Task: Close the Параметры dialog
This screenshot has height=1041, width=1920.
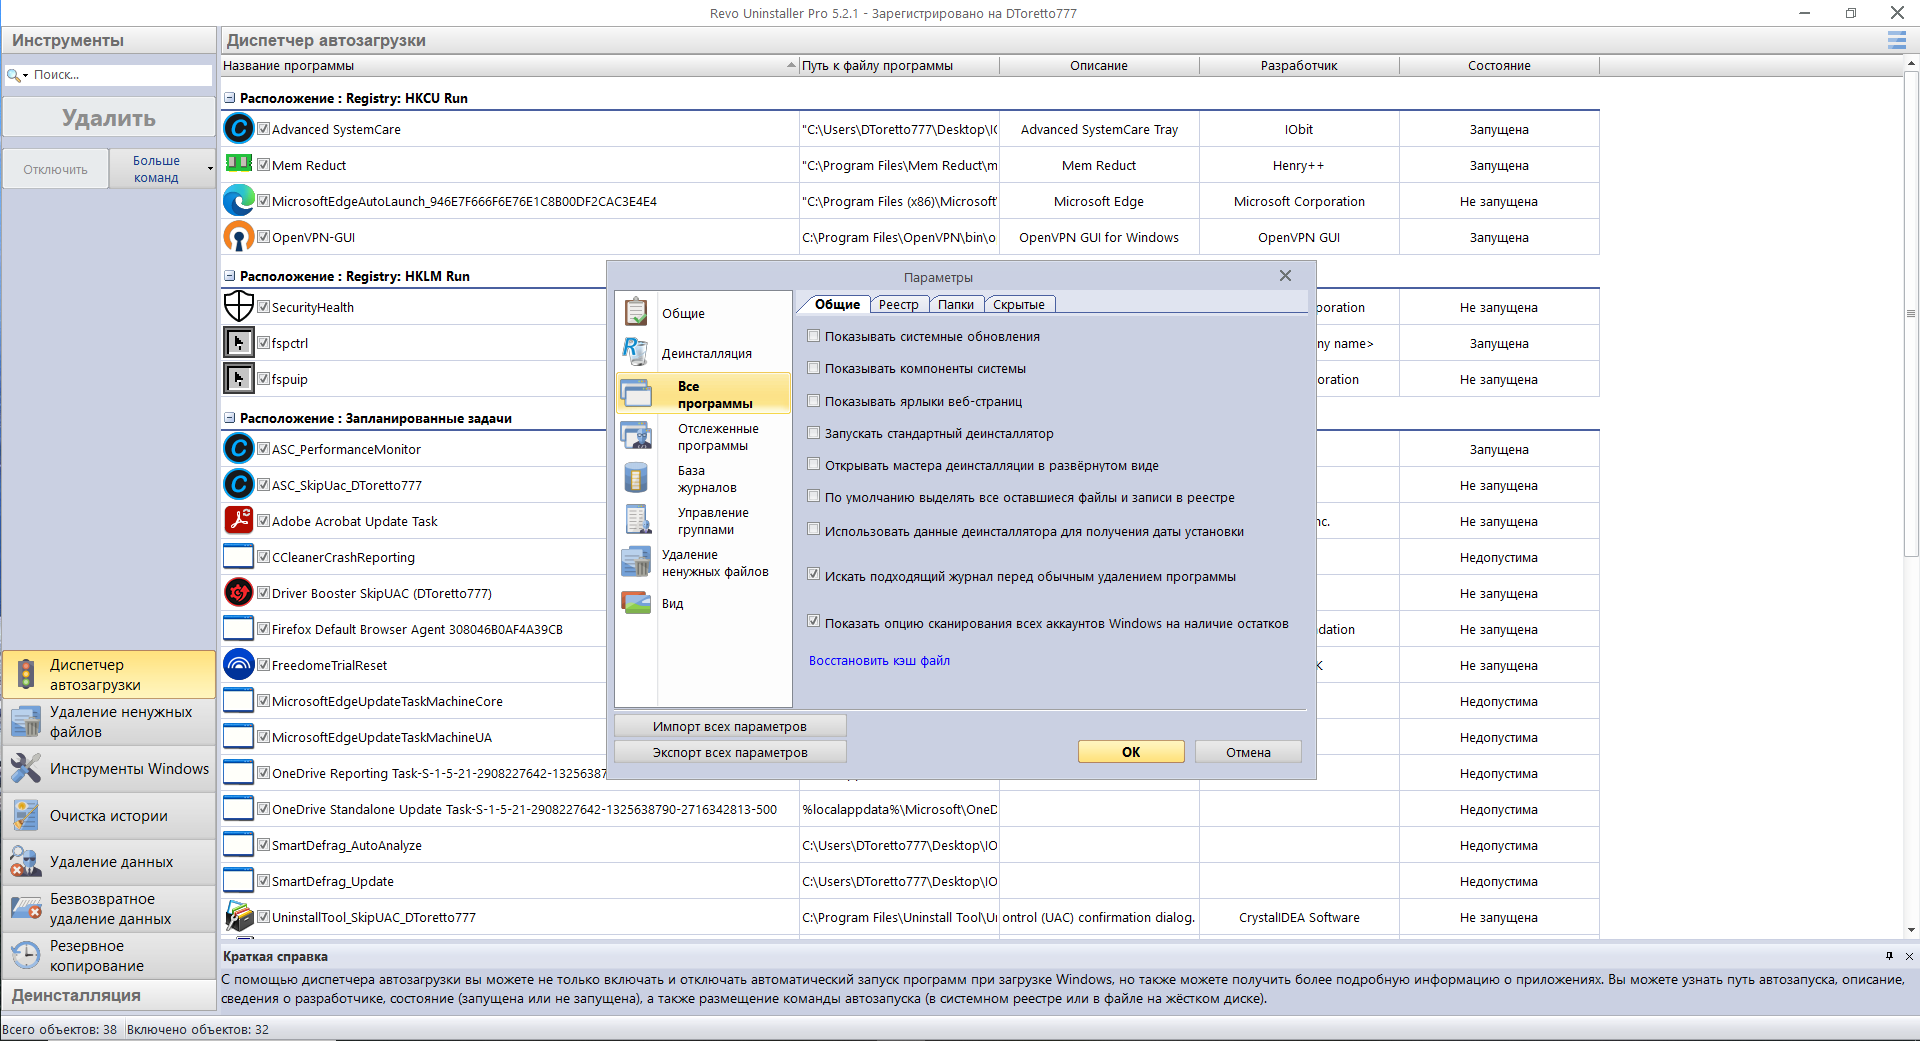Action: coord(1285,276)
